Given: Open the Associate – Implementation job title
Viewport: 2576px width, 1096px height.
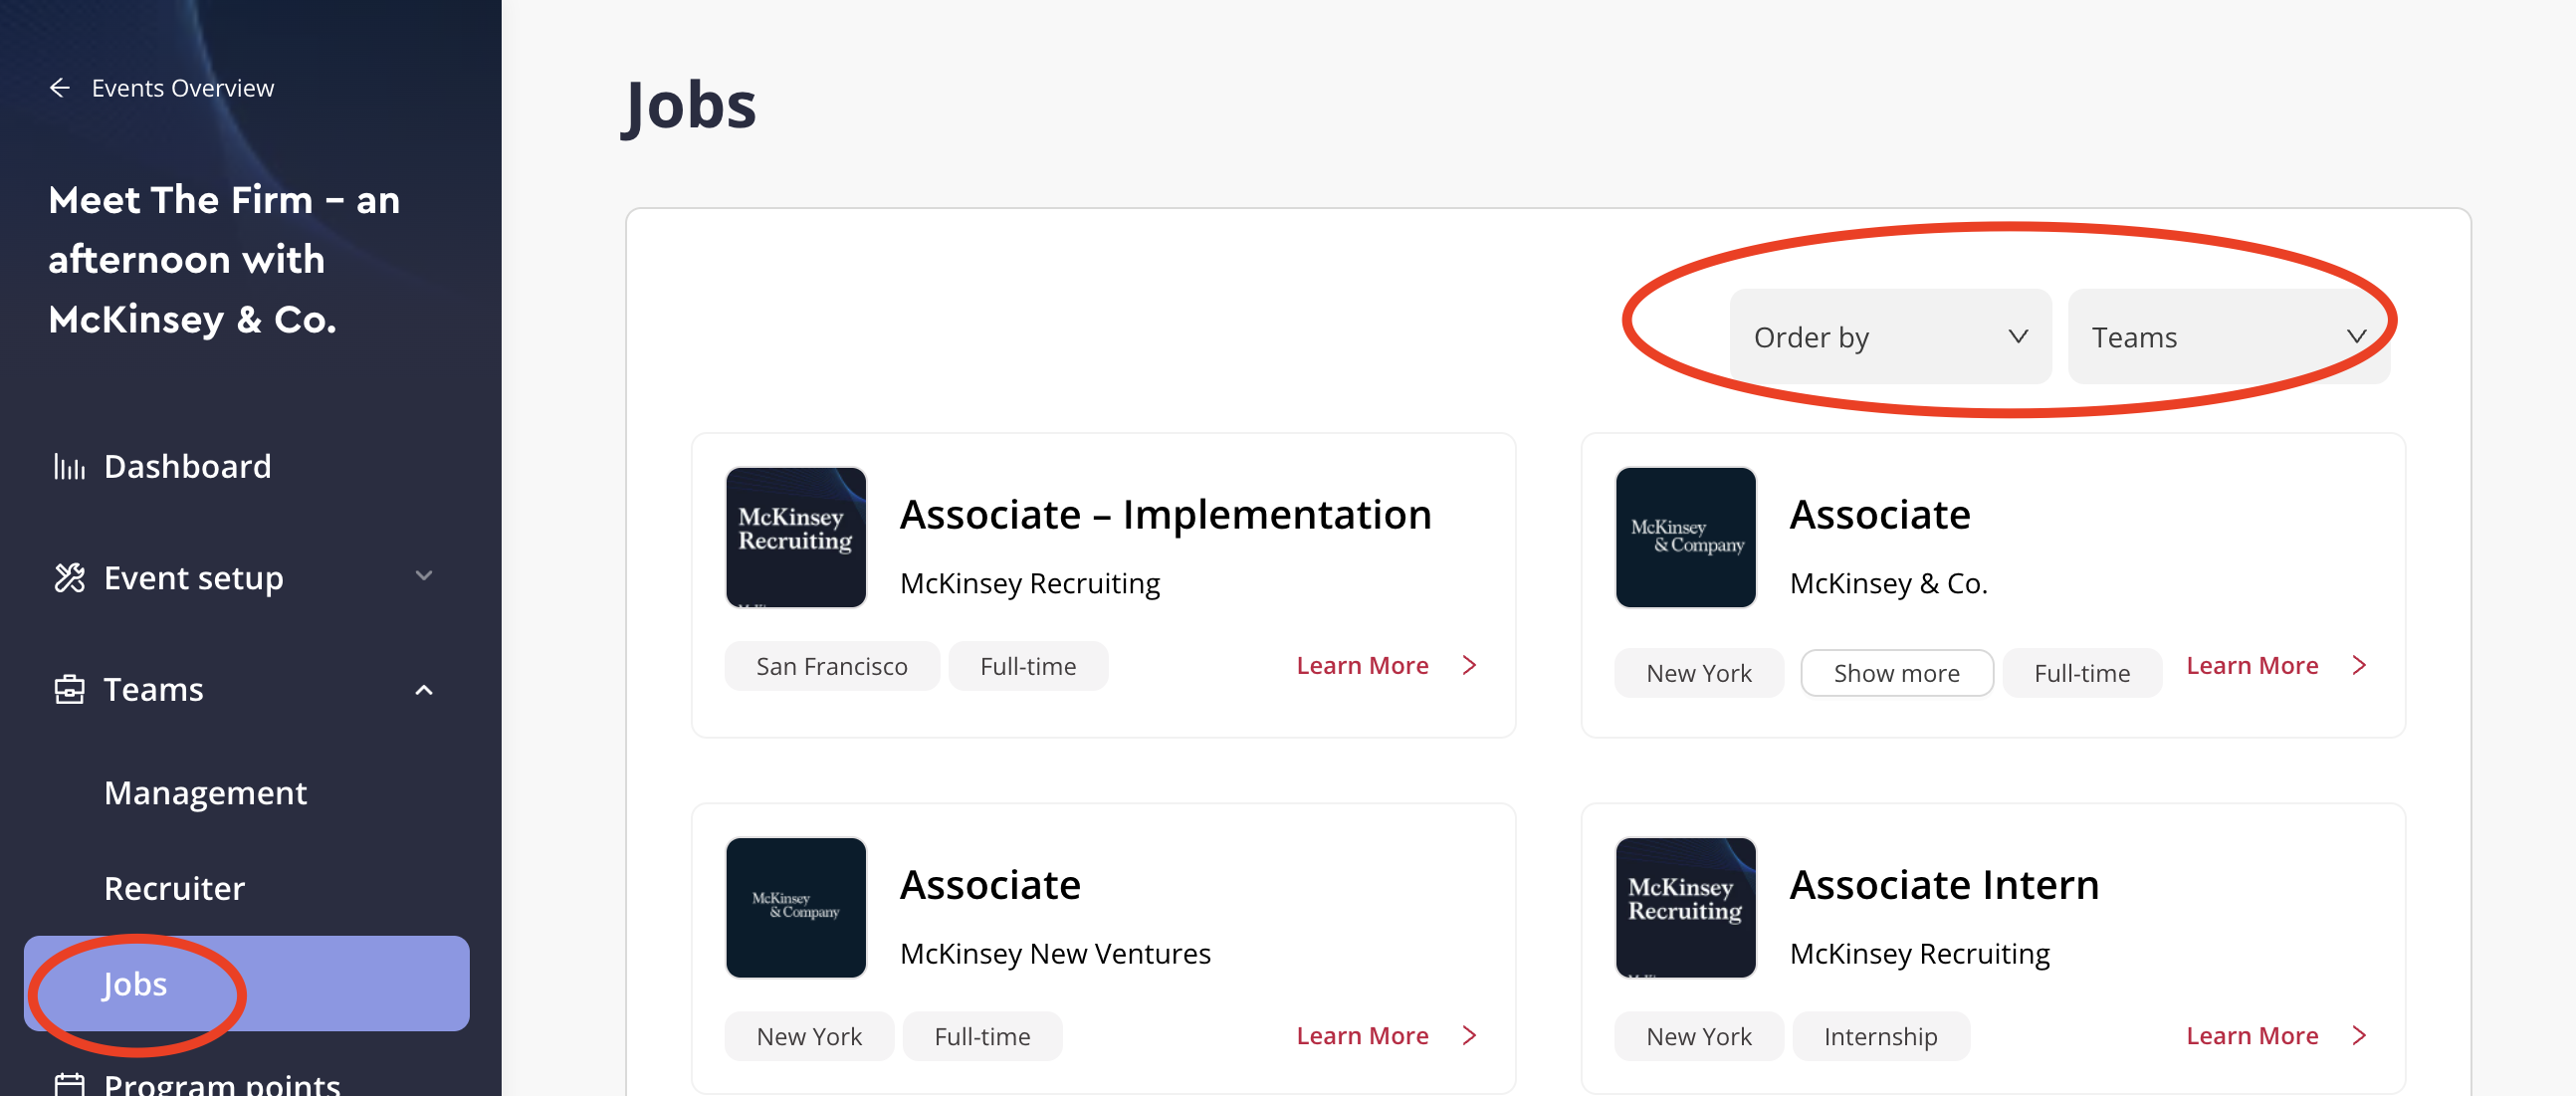Looking at the screenshot, I should 1166,515.
